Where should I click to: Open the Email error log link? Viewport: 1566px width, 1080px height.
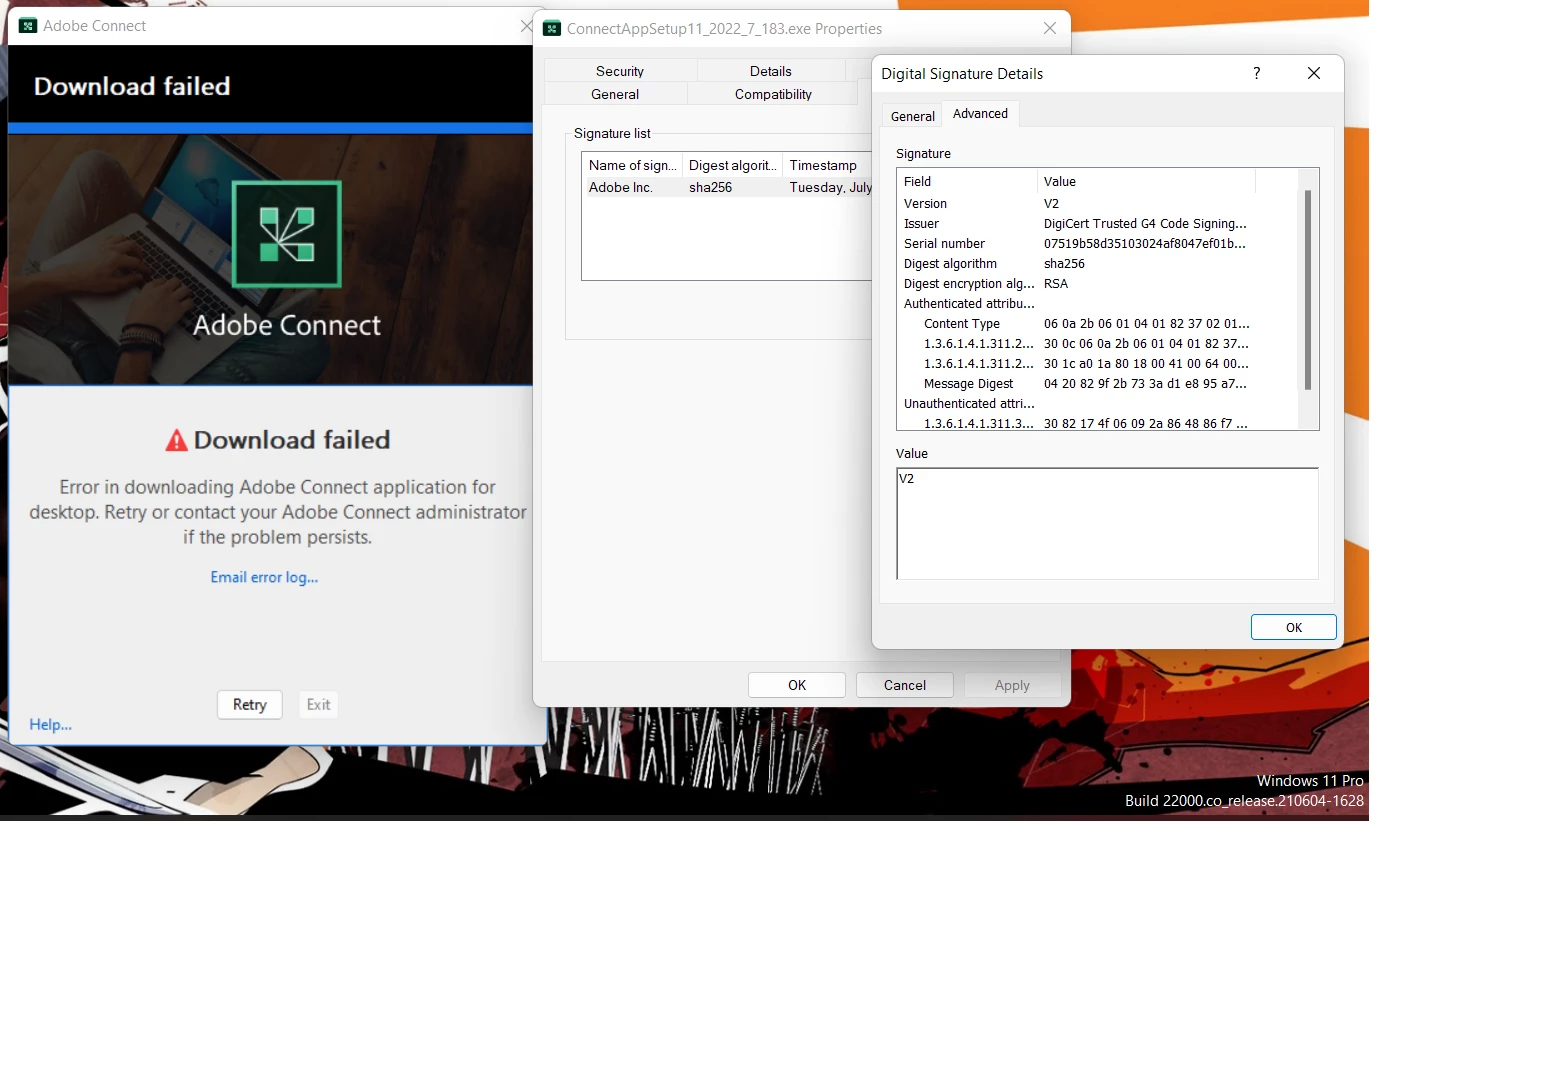coord(264,577)
